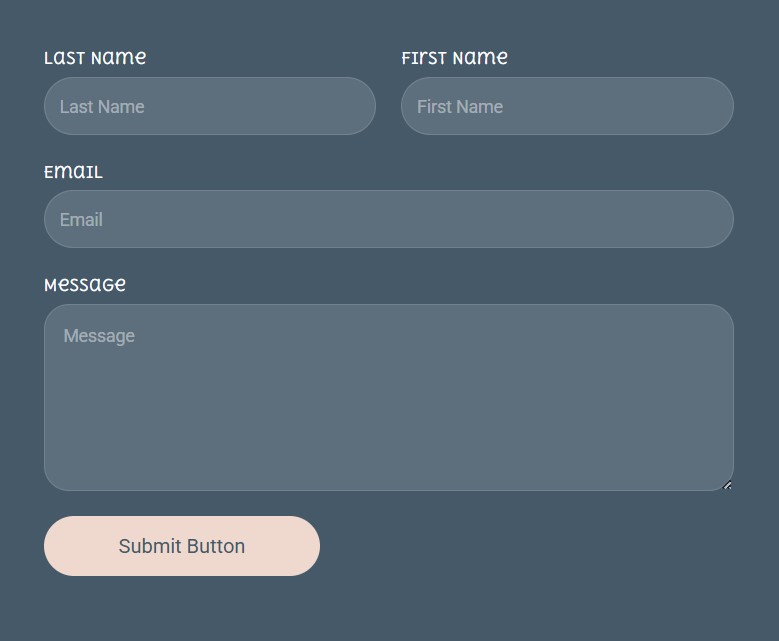Screen dimensions: 779x641
Task: Click the "Message" label above the textarea
Action: 85,285
